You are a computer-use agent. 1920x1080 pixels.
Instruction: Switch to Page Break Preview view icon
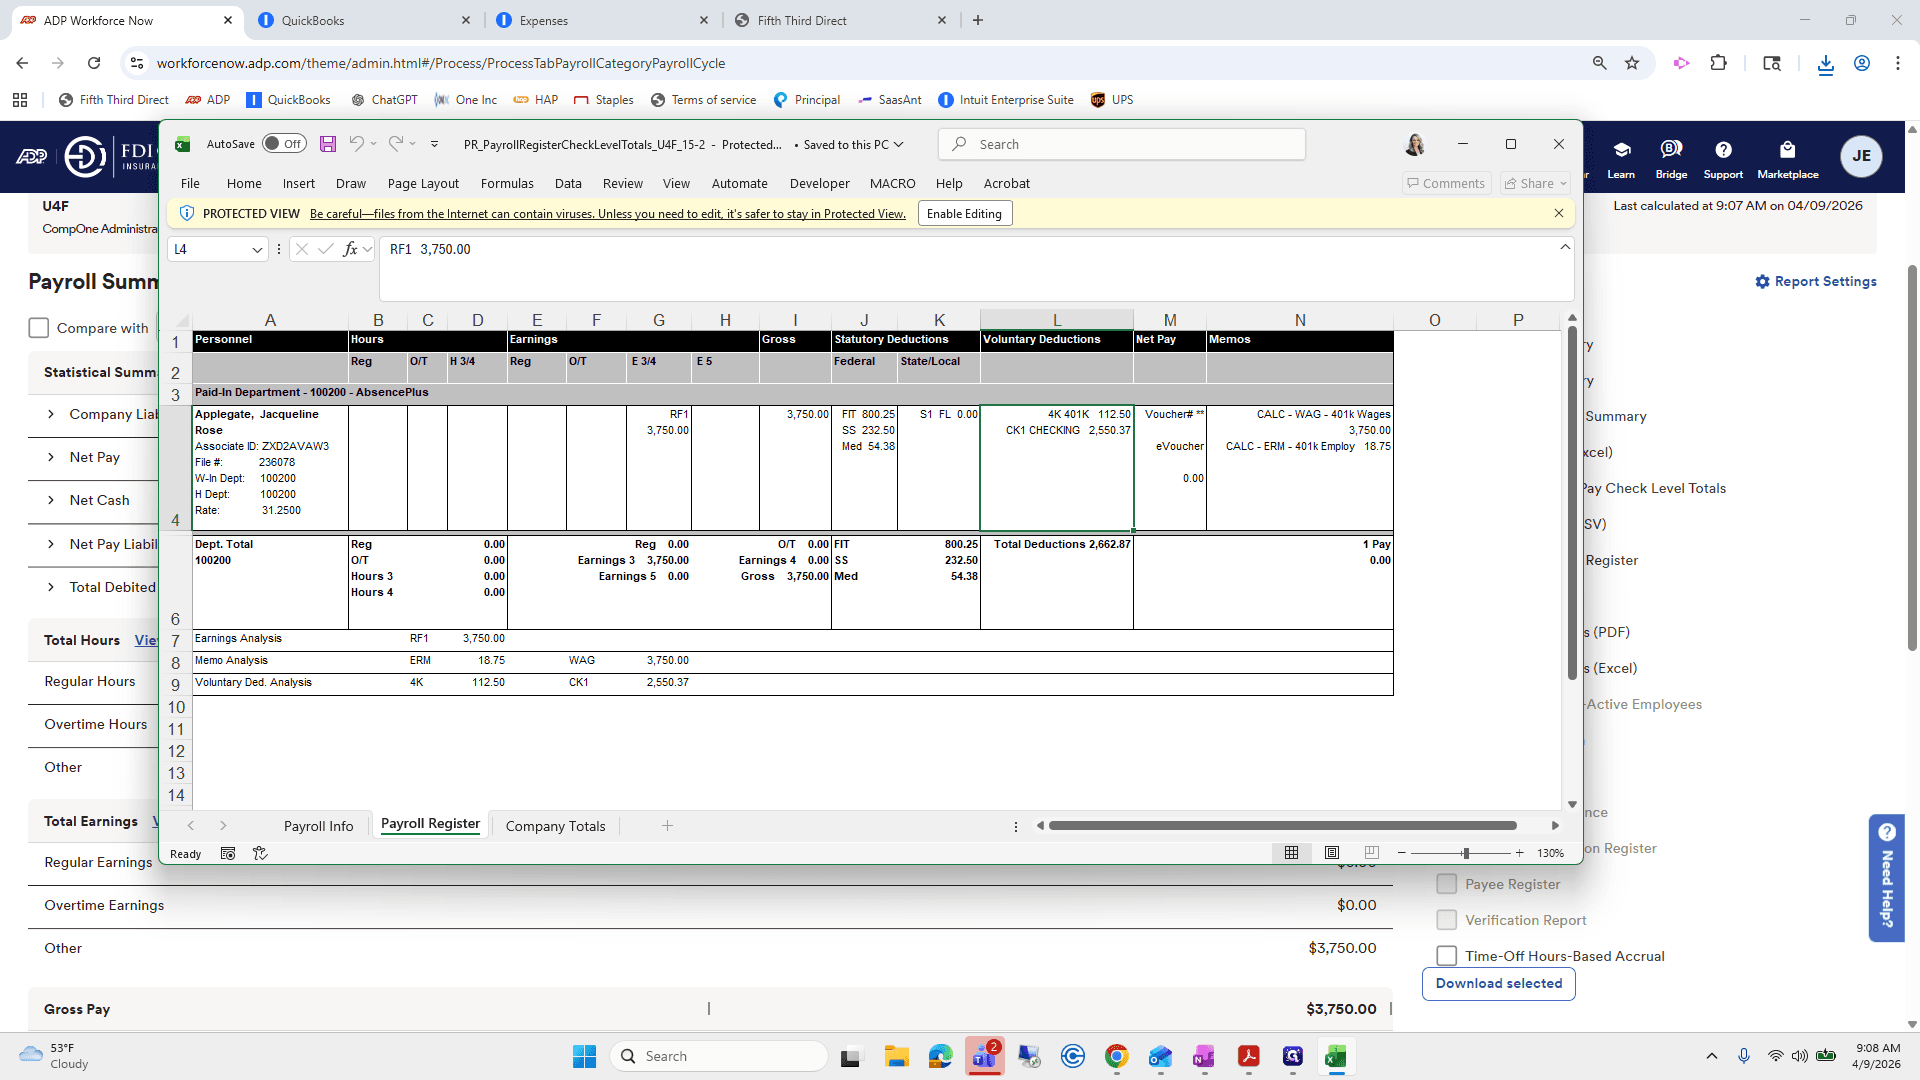[x=1371, y=853]
